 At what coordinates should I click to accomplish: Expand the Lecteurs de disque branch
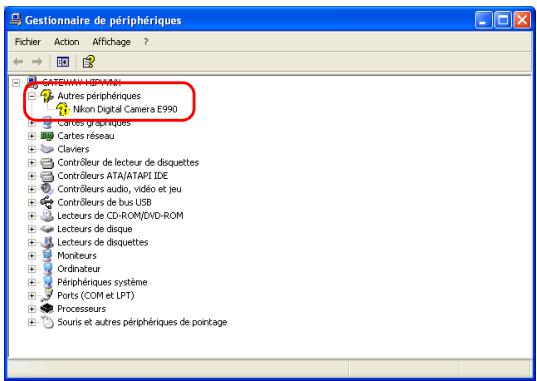[x=32, y=229]
